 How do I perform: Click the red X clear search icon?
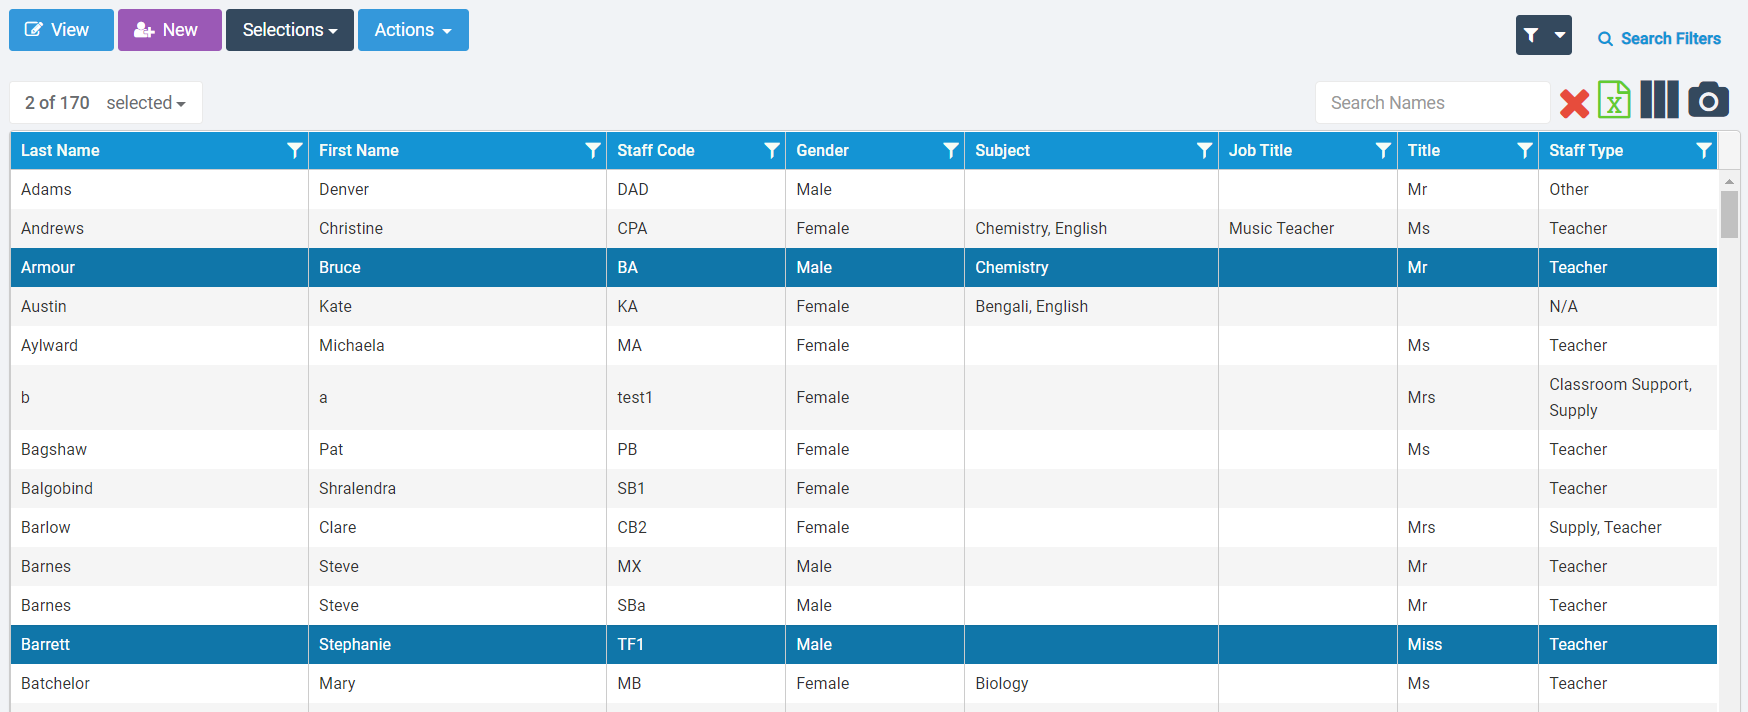[1574, 103]
